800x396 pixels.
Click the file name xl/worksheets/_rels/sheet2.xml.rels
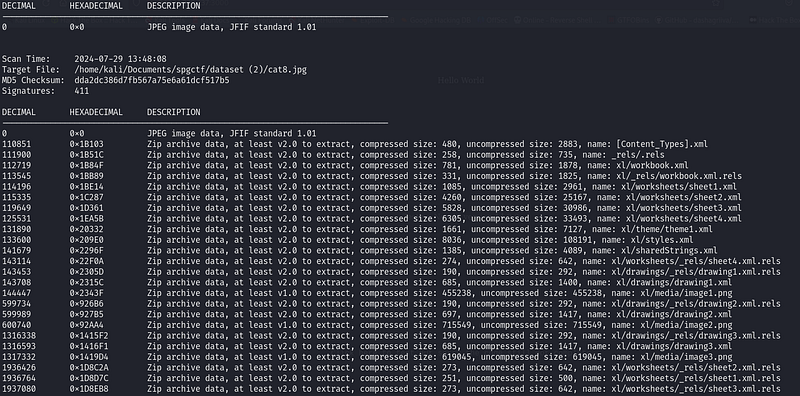(696, 367)
